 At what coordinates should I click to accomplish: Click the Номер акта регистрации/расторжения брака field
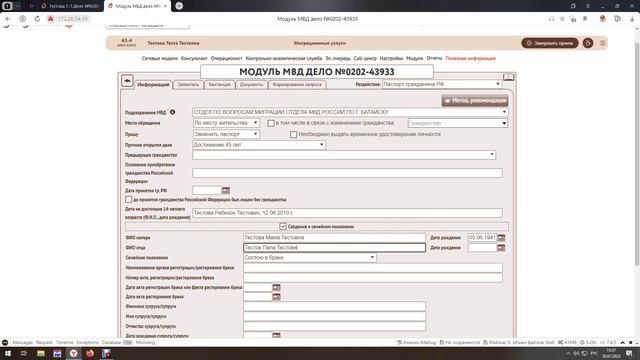click(373, 278)
